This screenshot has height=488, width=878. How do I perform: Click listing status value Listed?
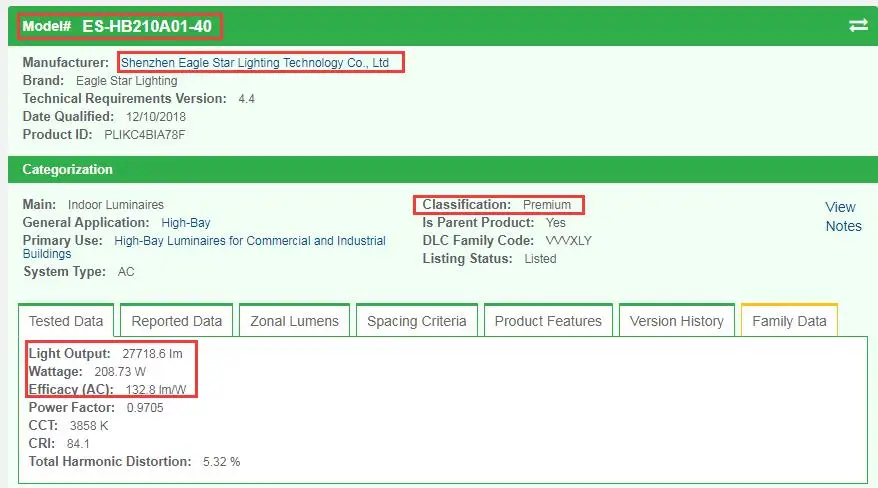pos(540,259)
